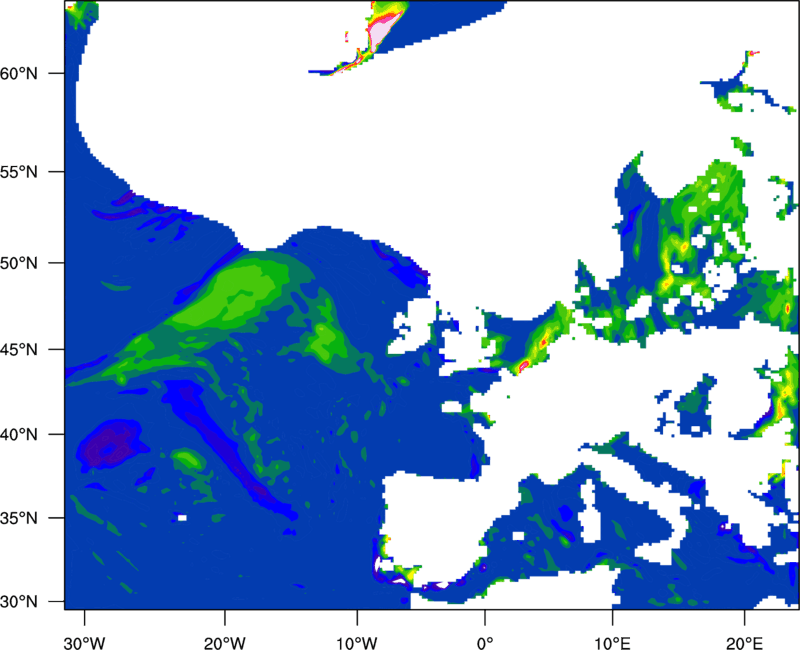The width and height of the screenshot is (800, 650).
Task: Click the 35°N latitude label
Action: (19, 518)
